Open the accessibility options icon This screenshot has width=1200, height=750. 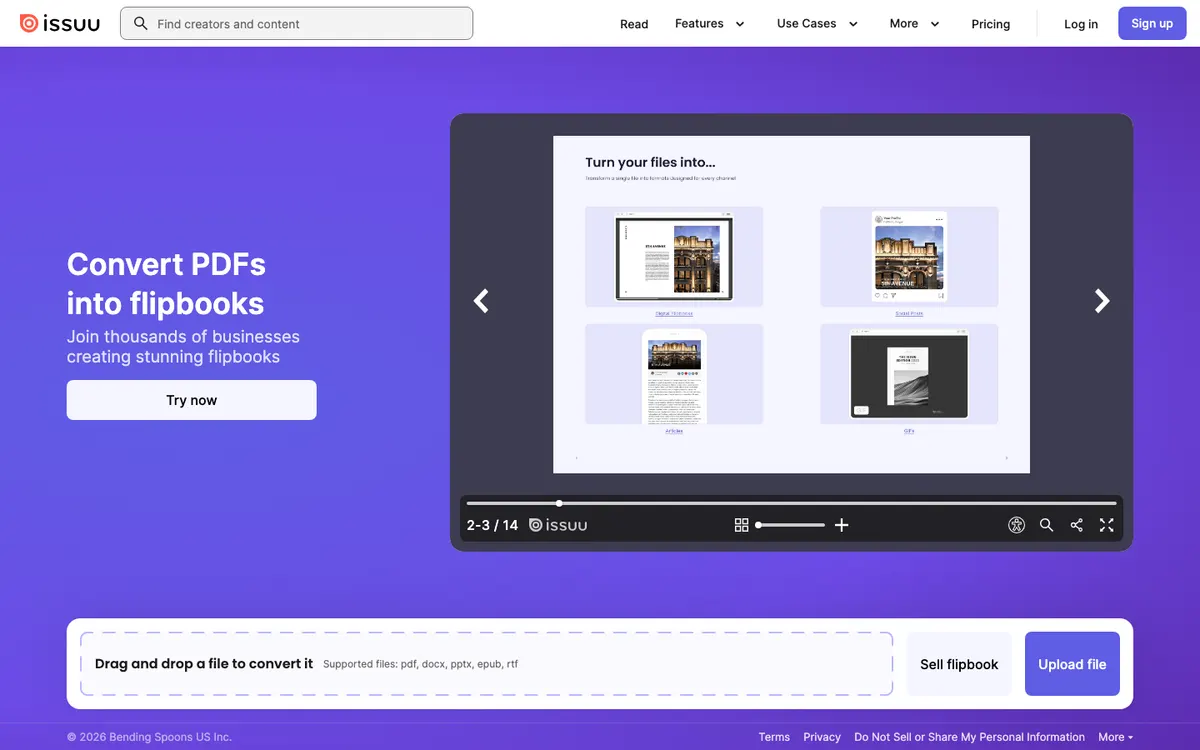[x=1017, y=525]
